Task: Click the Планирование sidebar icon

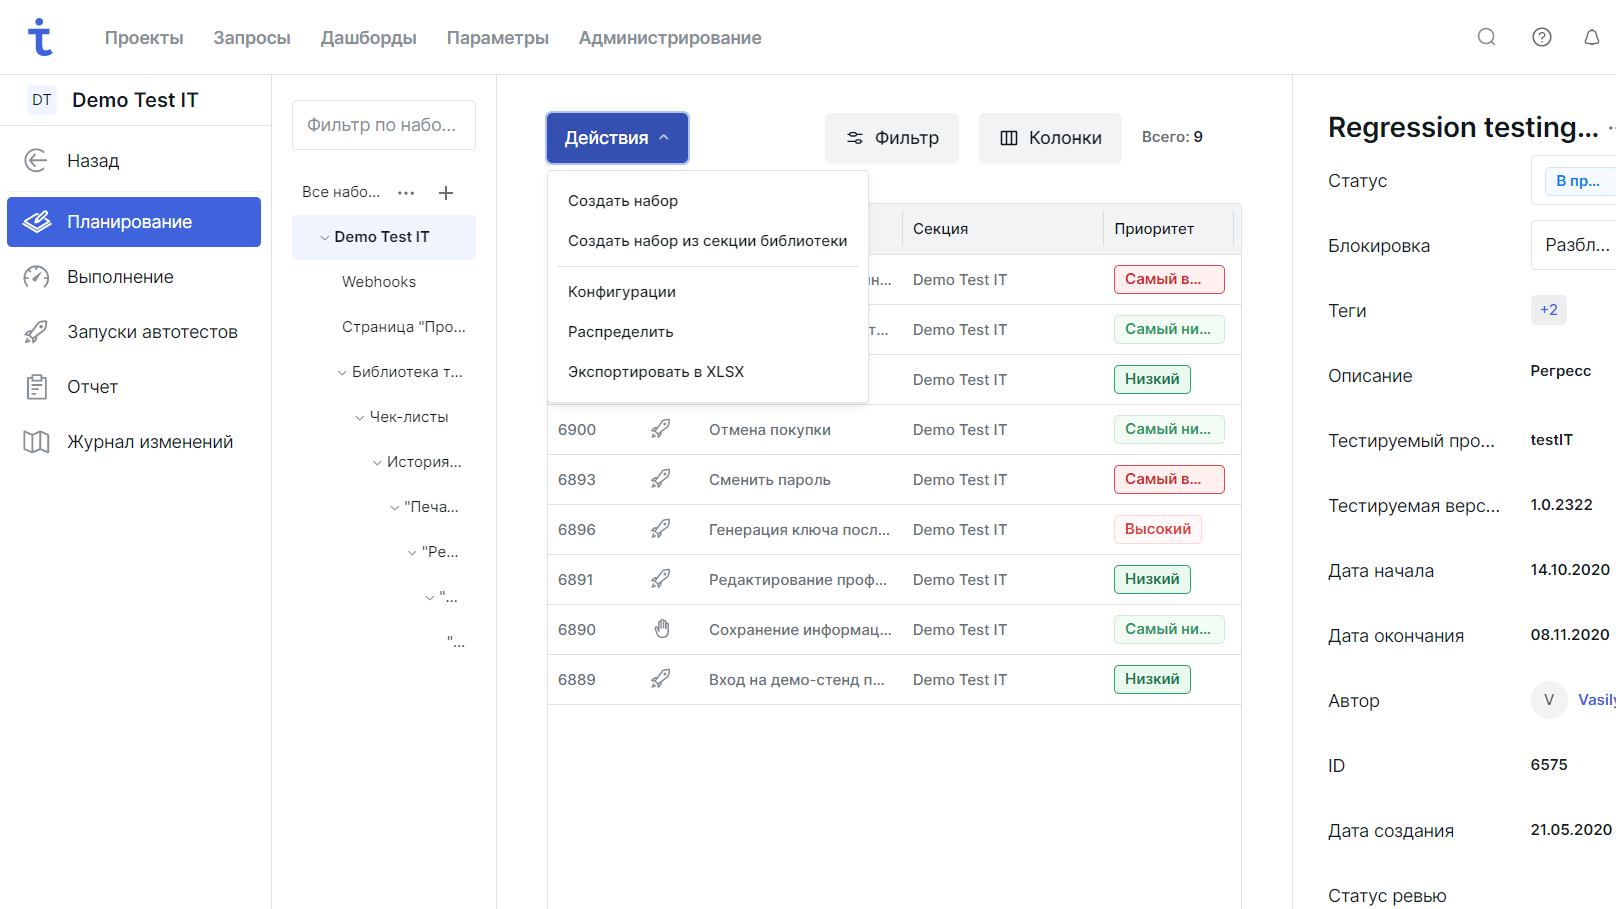Action: coord(37,222)
